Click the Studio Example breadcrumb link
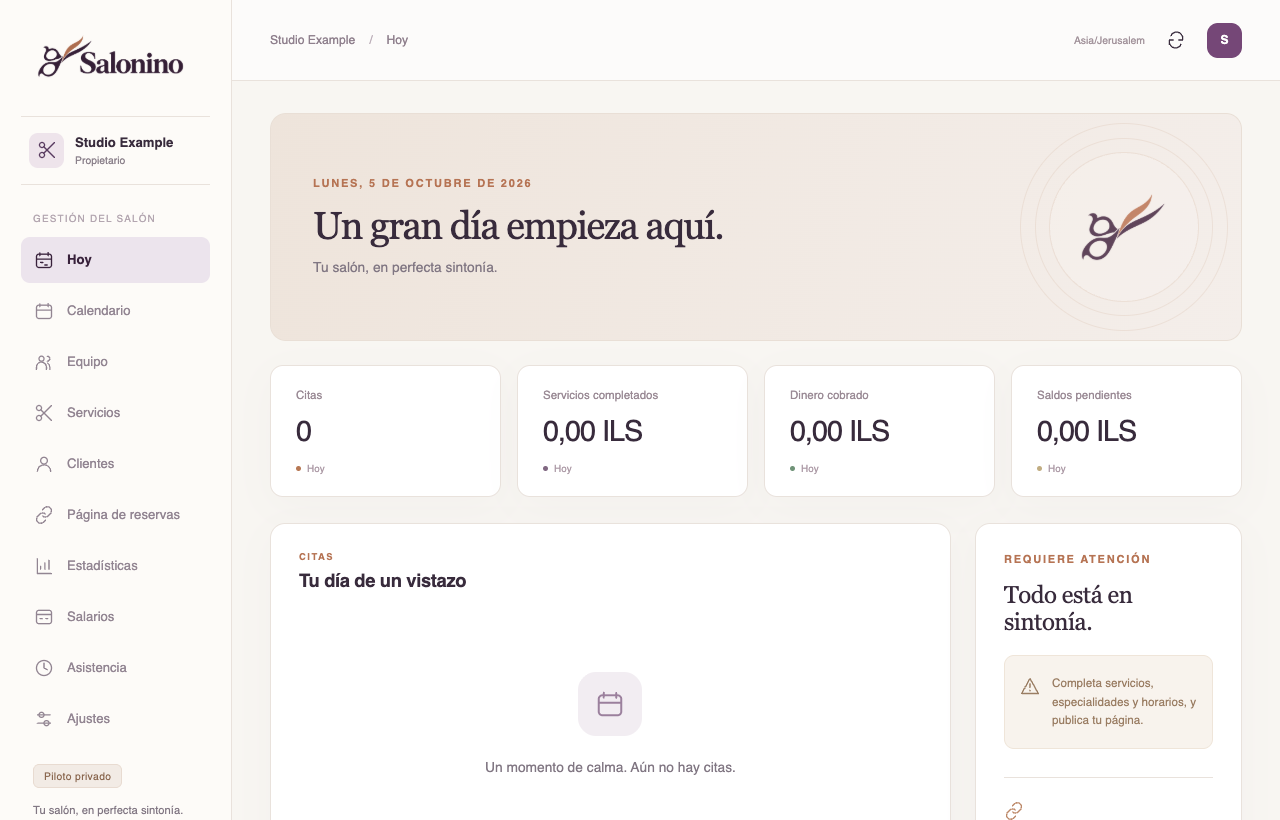Screen dimensions: 1280x820 point(312,40)
